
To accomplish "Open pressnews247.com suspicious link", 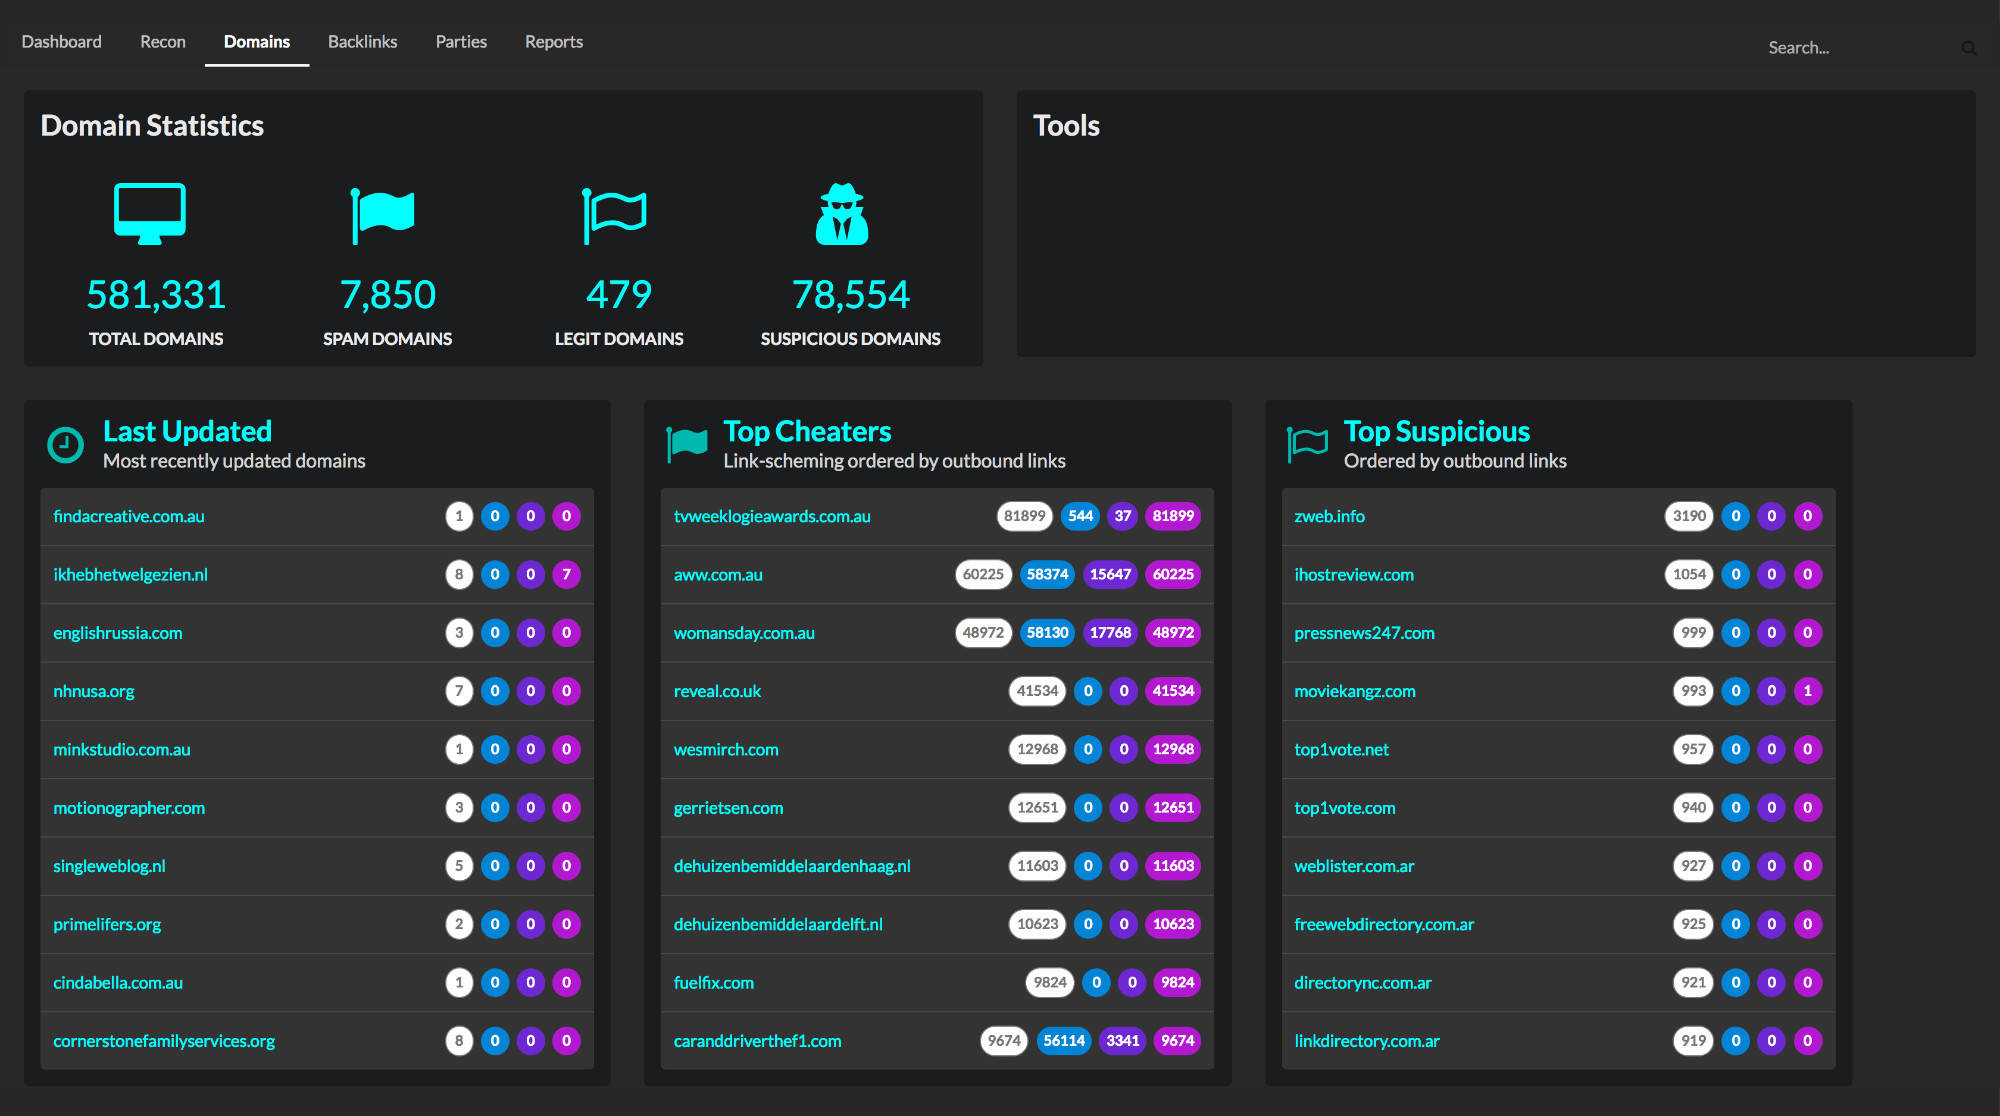I will pyautogui.click(x=1364, y=633).
